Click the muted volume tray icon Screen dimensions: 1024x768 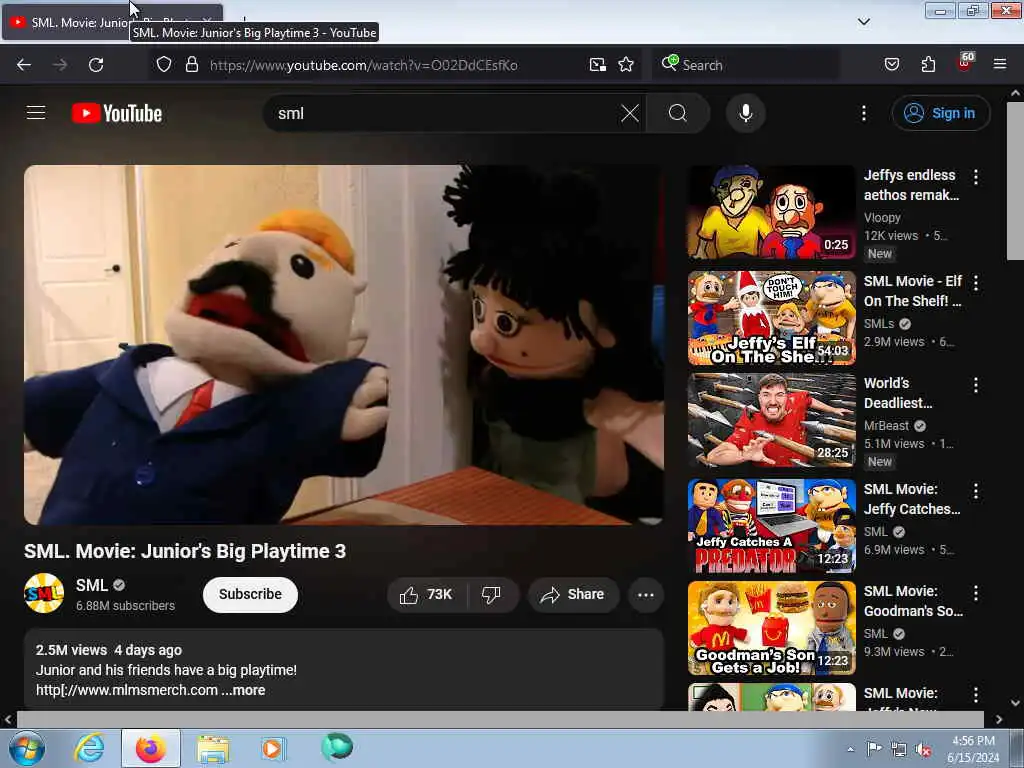pyautogui.click(x=923, y=750)
